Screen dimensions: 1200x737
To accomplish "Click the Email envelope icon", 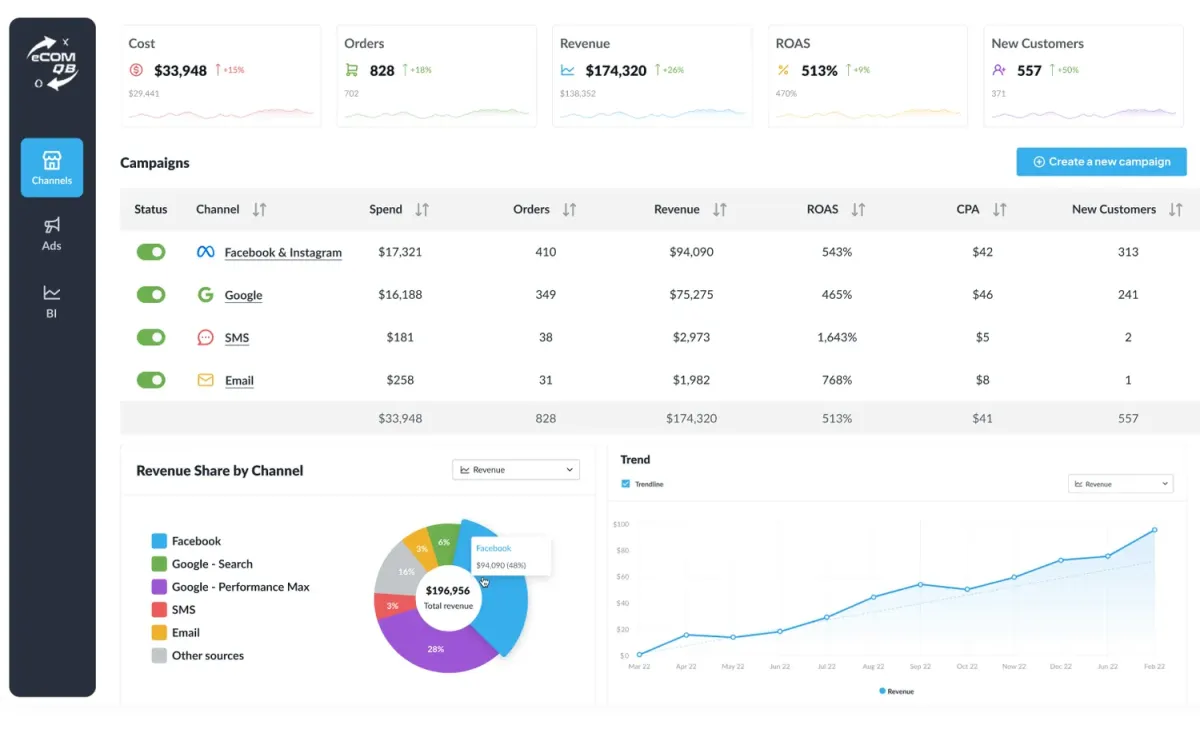I will 205,380.
